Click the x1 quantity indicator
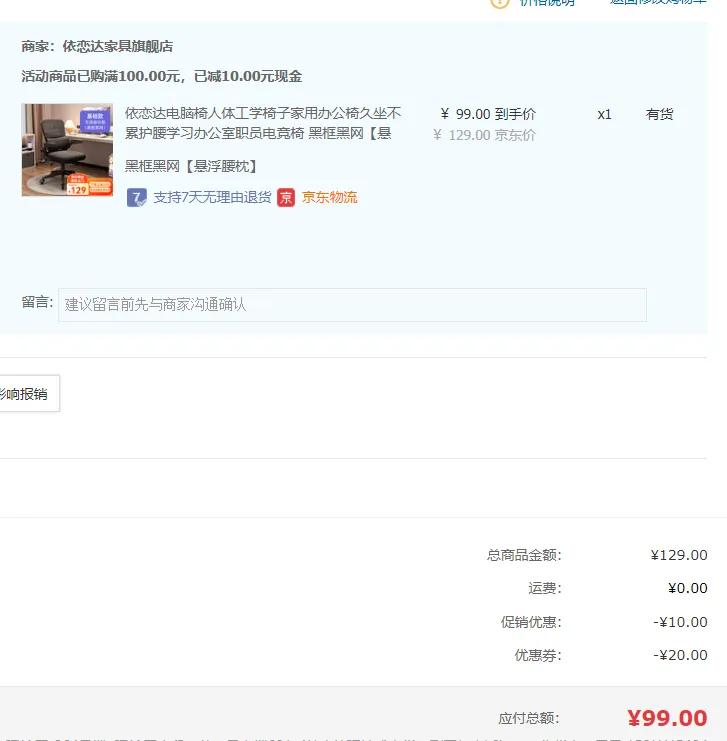The width and height of the screenshot is (727, 741). [x=604, y=115]
